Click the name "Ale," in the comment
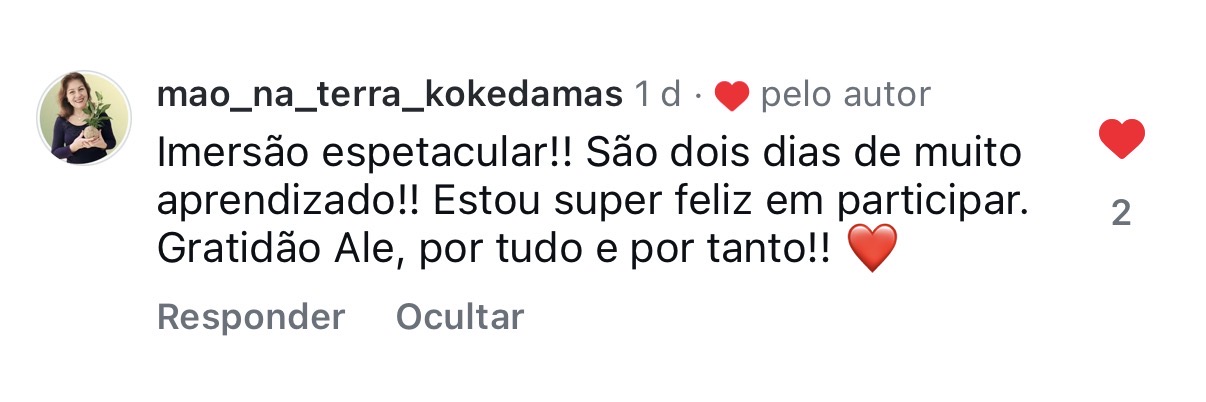This screenshot has height=402, width=1206. coord(374,247)
